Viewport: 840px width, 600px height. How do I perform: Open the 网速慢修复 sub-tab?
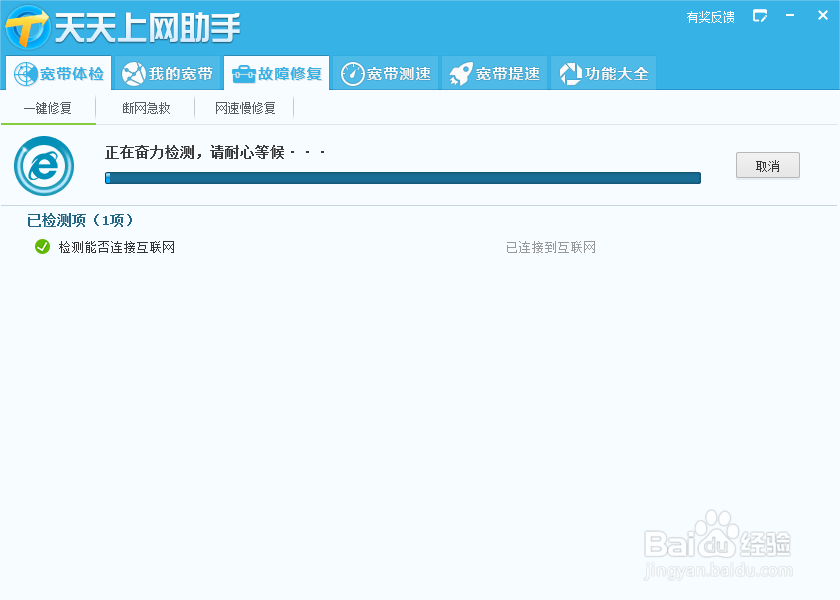point(245,109)
